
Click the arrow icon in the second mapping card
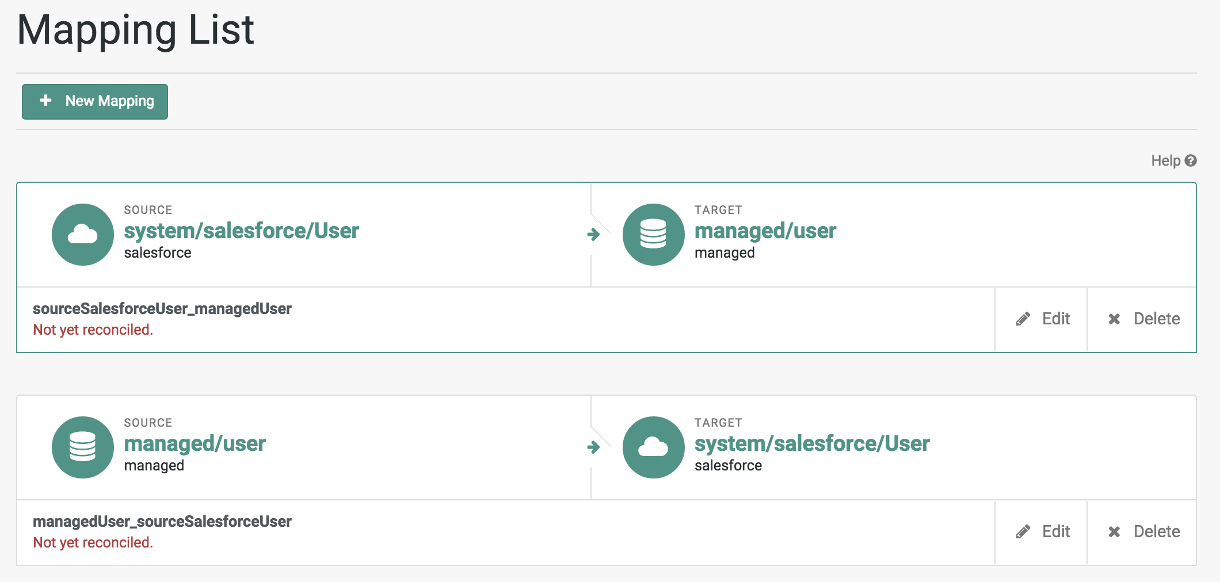pyautogui.click(x=593, y=448)
